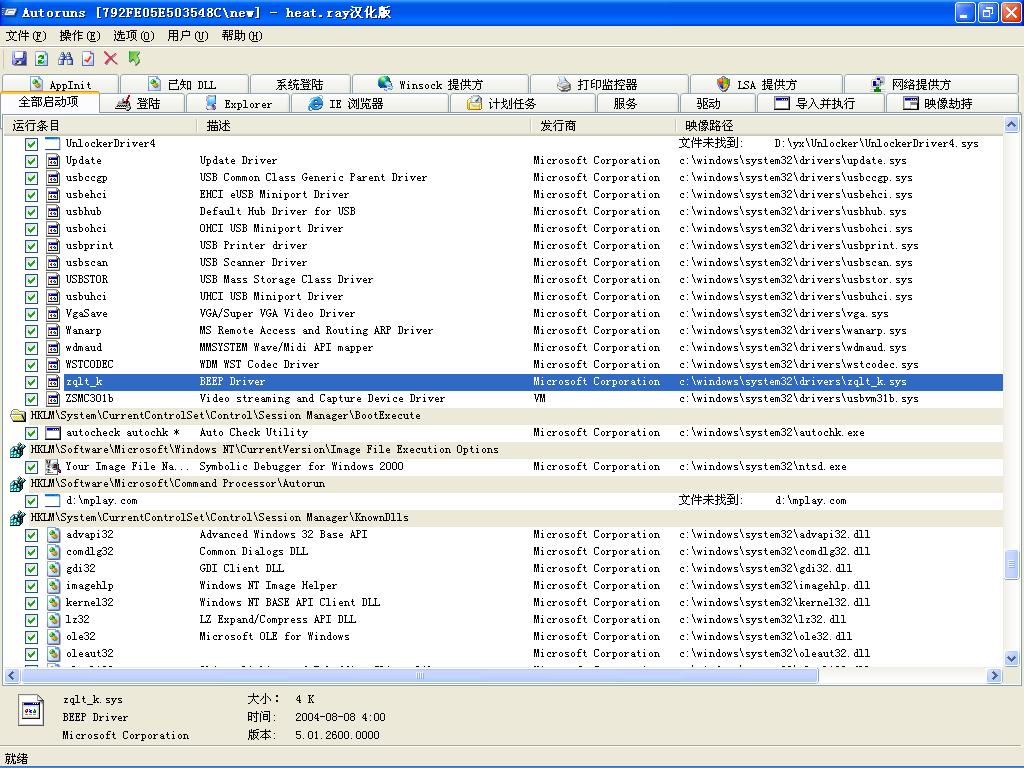Click the Properties toolbar icon
This screenshot has width=1024, height=768.
[88, 59]
